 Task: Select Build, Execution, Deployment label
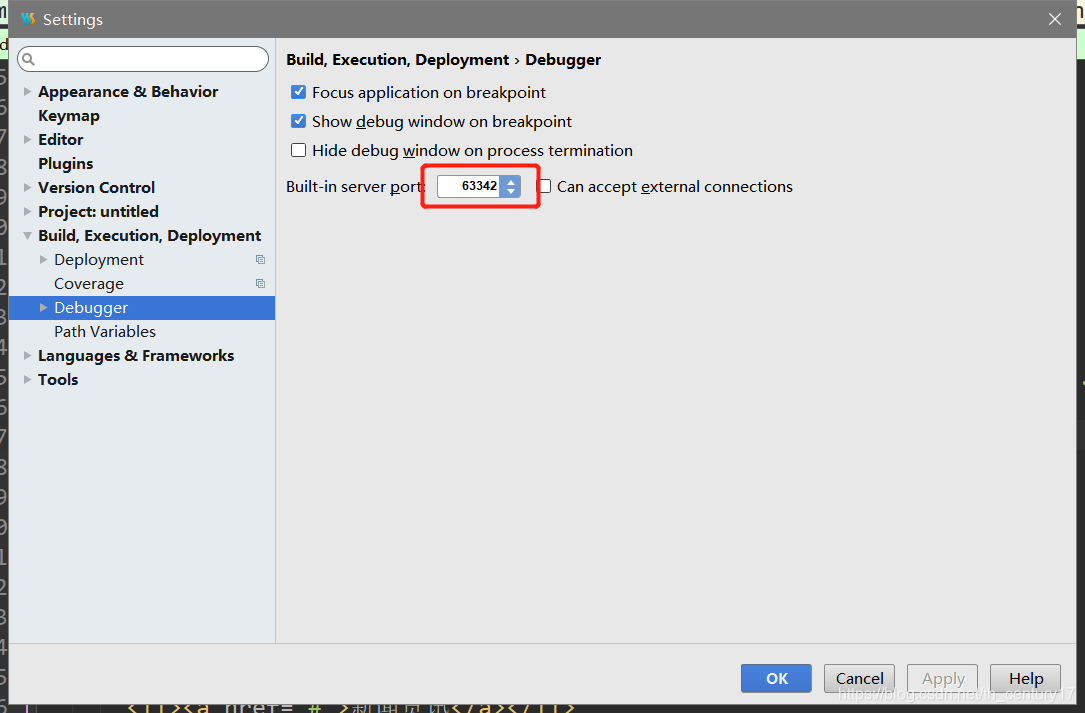[x=149, y=235]
